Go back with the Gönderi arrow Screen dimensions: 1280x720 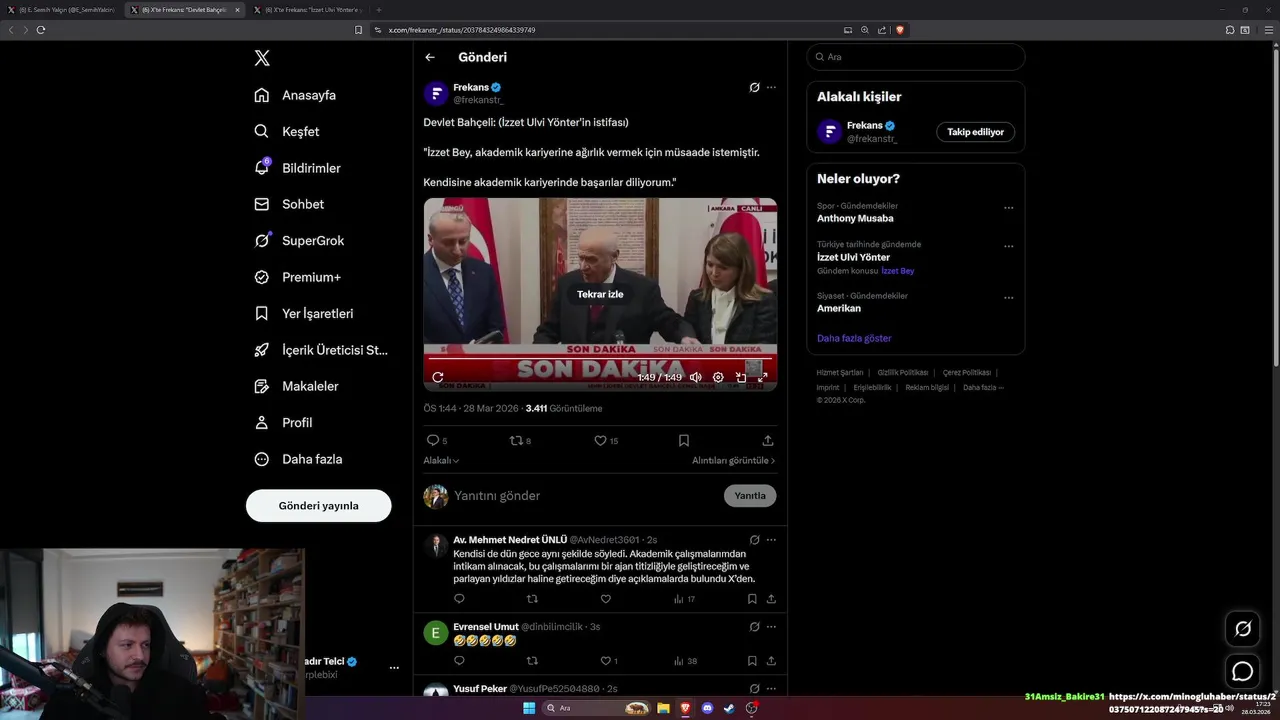click(x=430, y=58)
